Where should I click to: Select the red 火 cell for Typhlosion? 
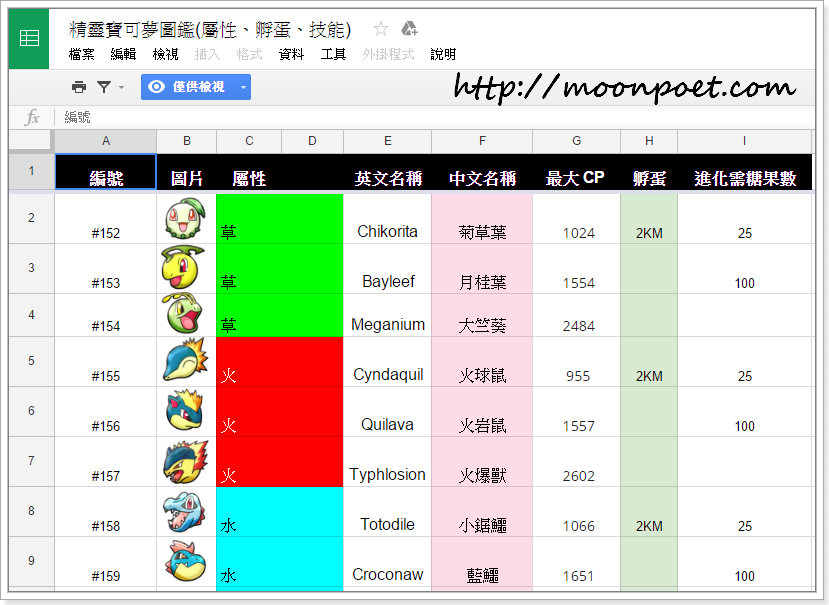click(x=279, y=462)
